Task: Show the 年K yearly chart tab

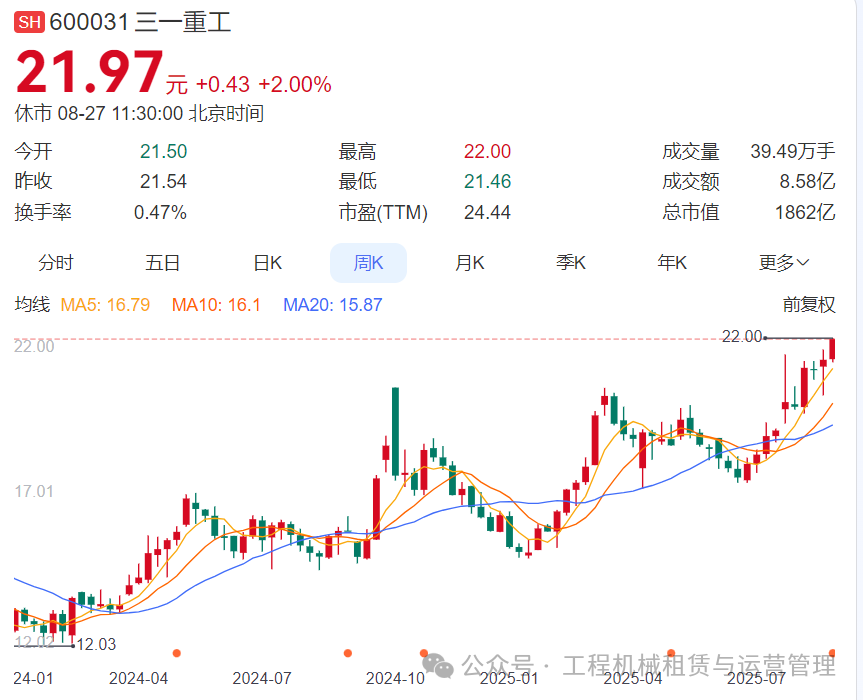Action: point(672,263)
